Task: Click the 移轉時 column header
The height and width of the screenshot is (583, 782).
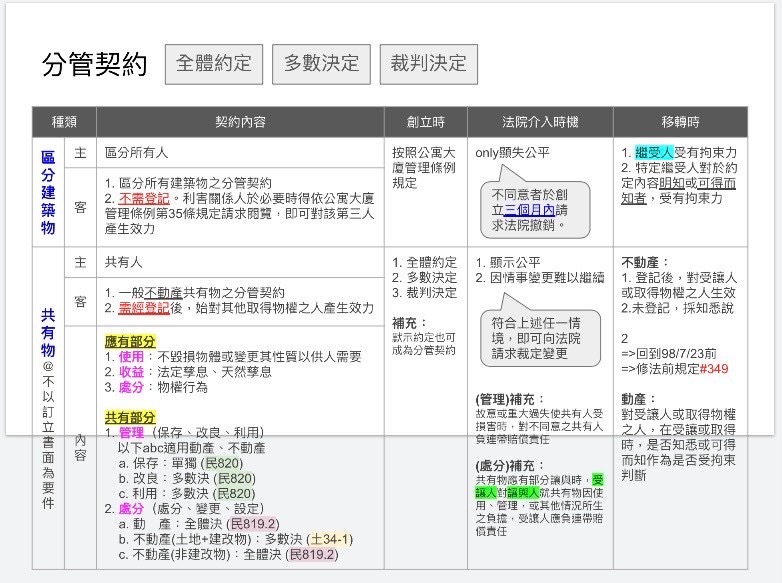Action: click(x=680, y=122)
